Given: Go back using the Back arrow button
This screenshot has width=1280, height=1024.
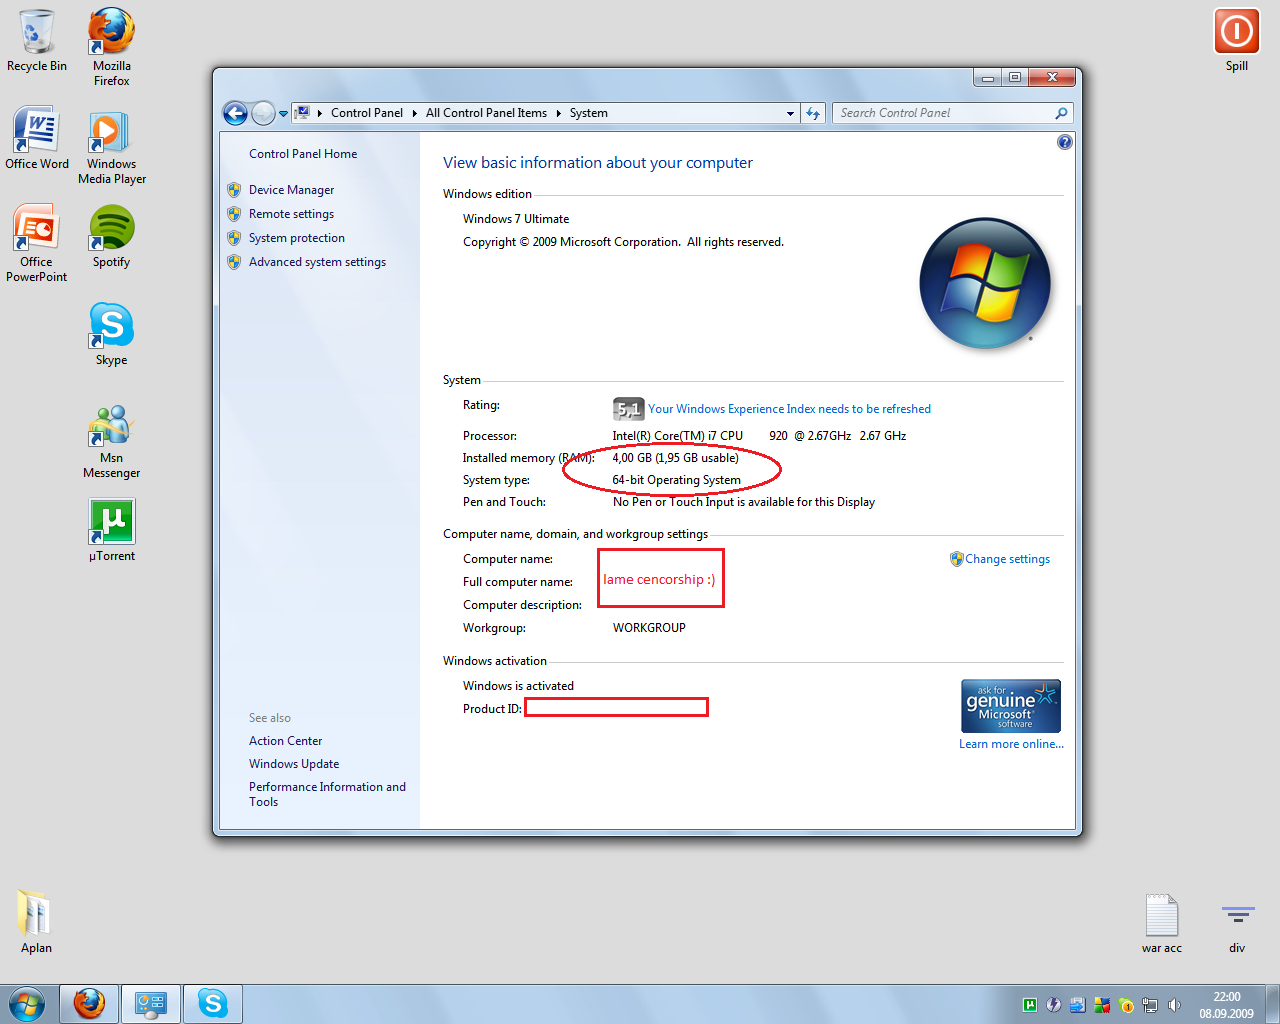Looking at the screenshot, I should pos(235,113).
